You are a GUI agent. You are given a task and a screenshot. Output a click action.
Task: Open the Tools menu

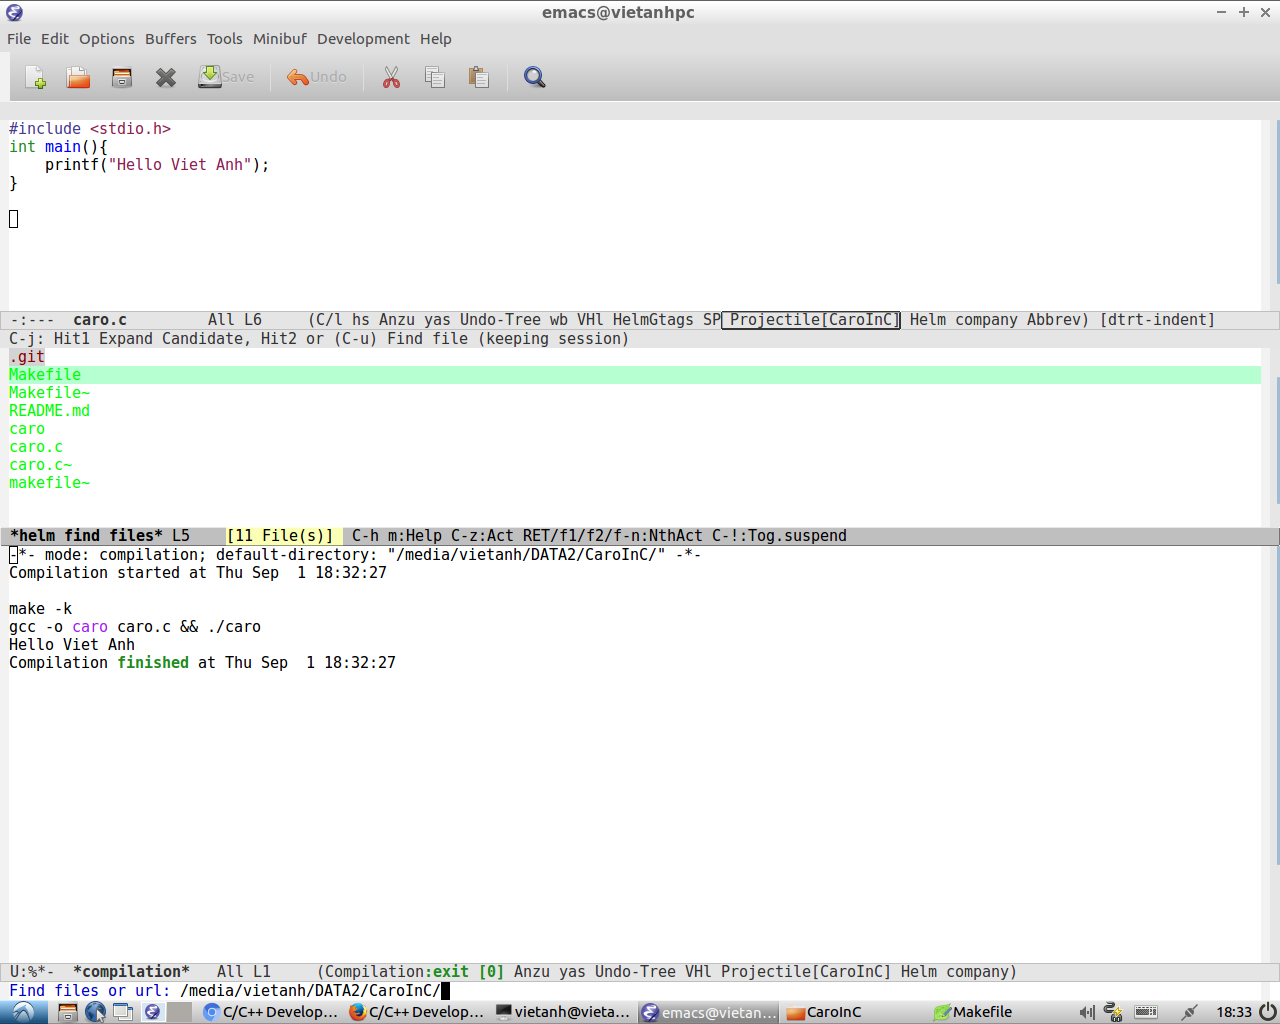224,39
